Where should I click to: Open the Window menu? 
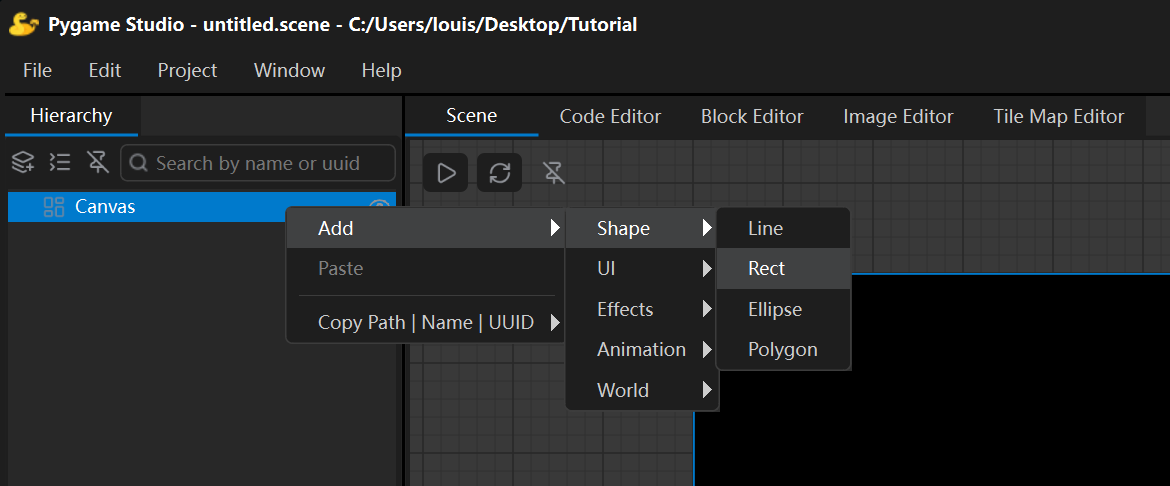click(290, 71)
